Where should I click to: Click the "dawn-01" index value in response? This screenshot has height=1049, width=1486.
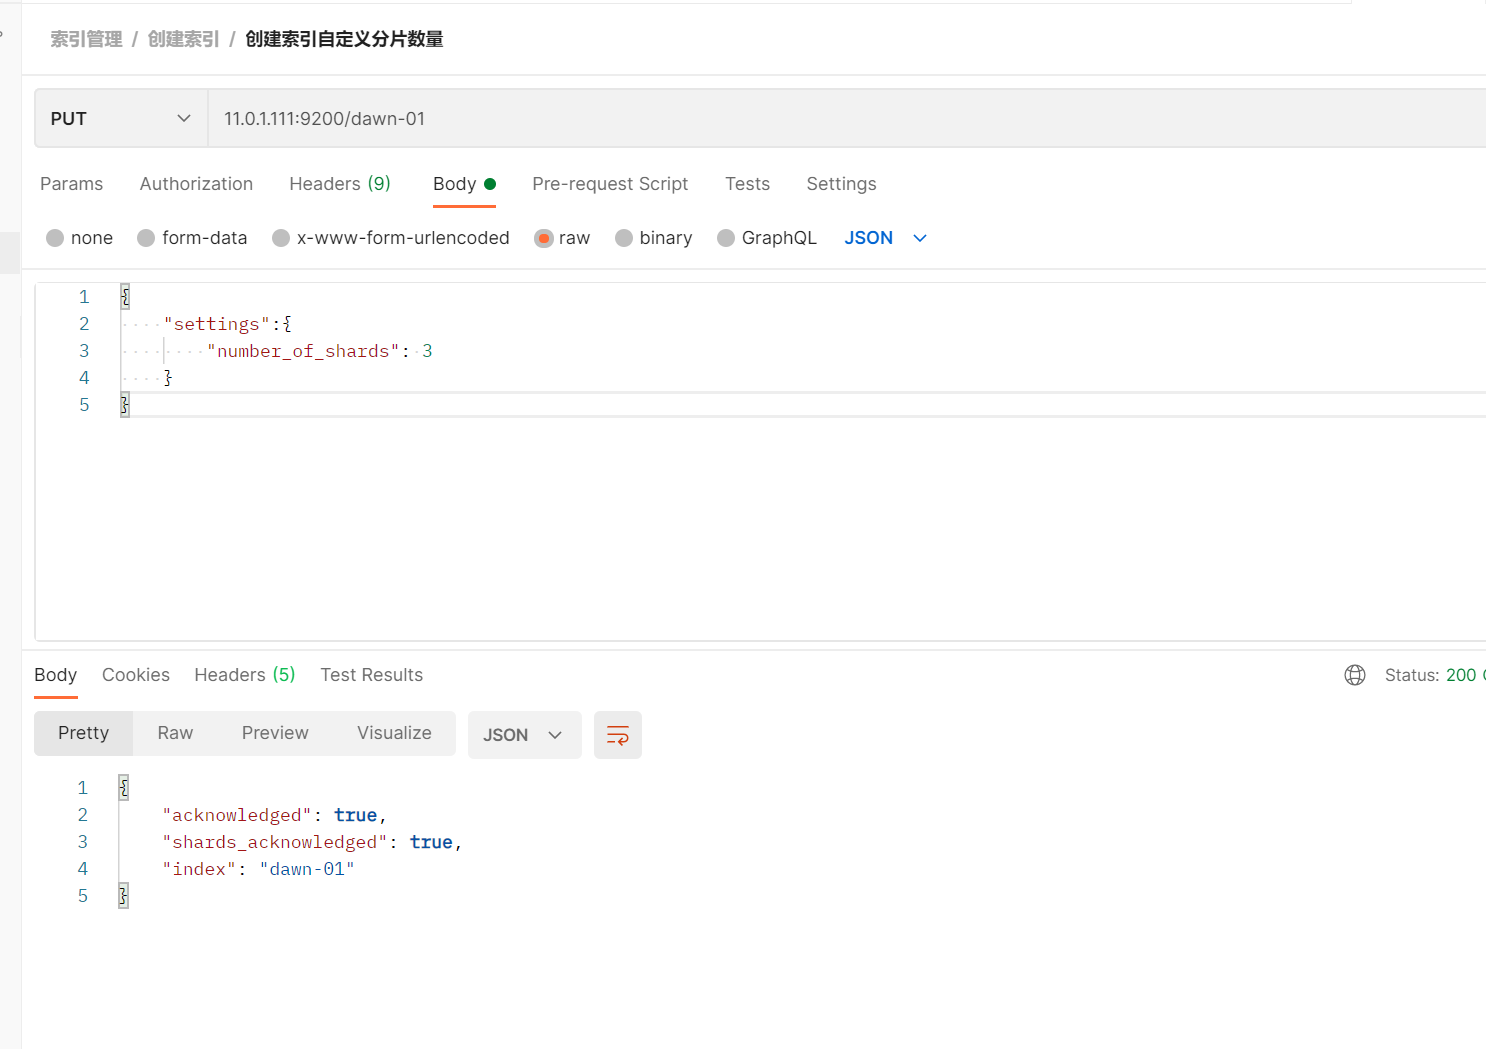[307, 869]
